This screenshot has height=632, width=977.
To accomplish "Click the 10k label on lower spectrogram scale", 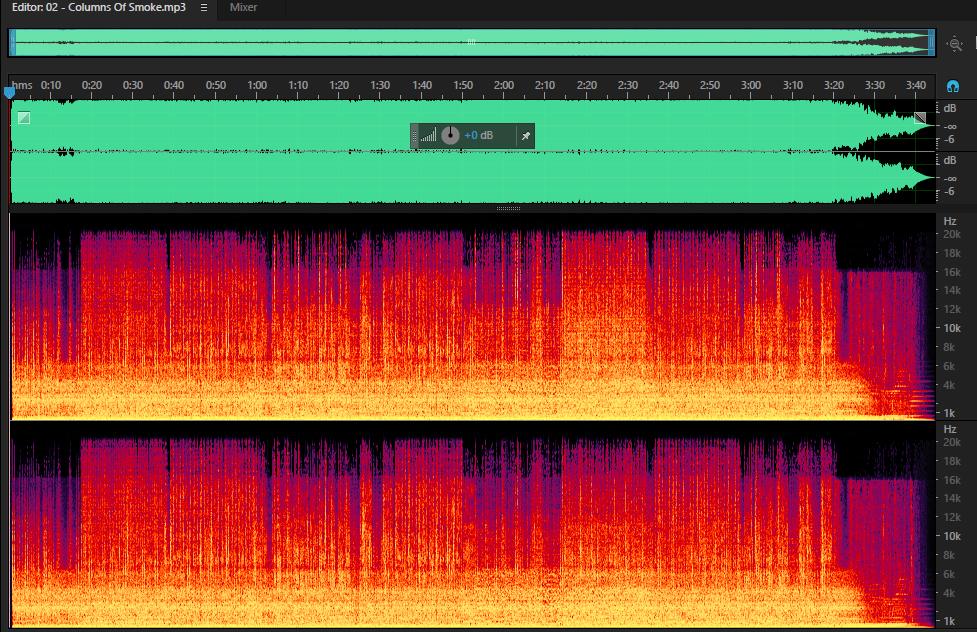I will 951,536.
